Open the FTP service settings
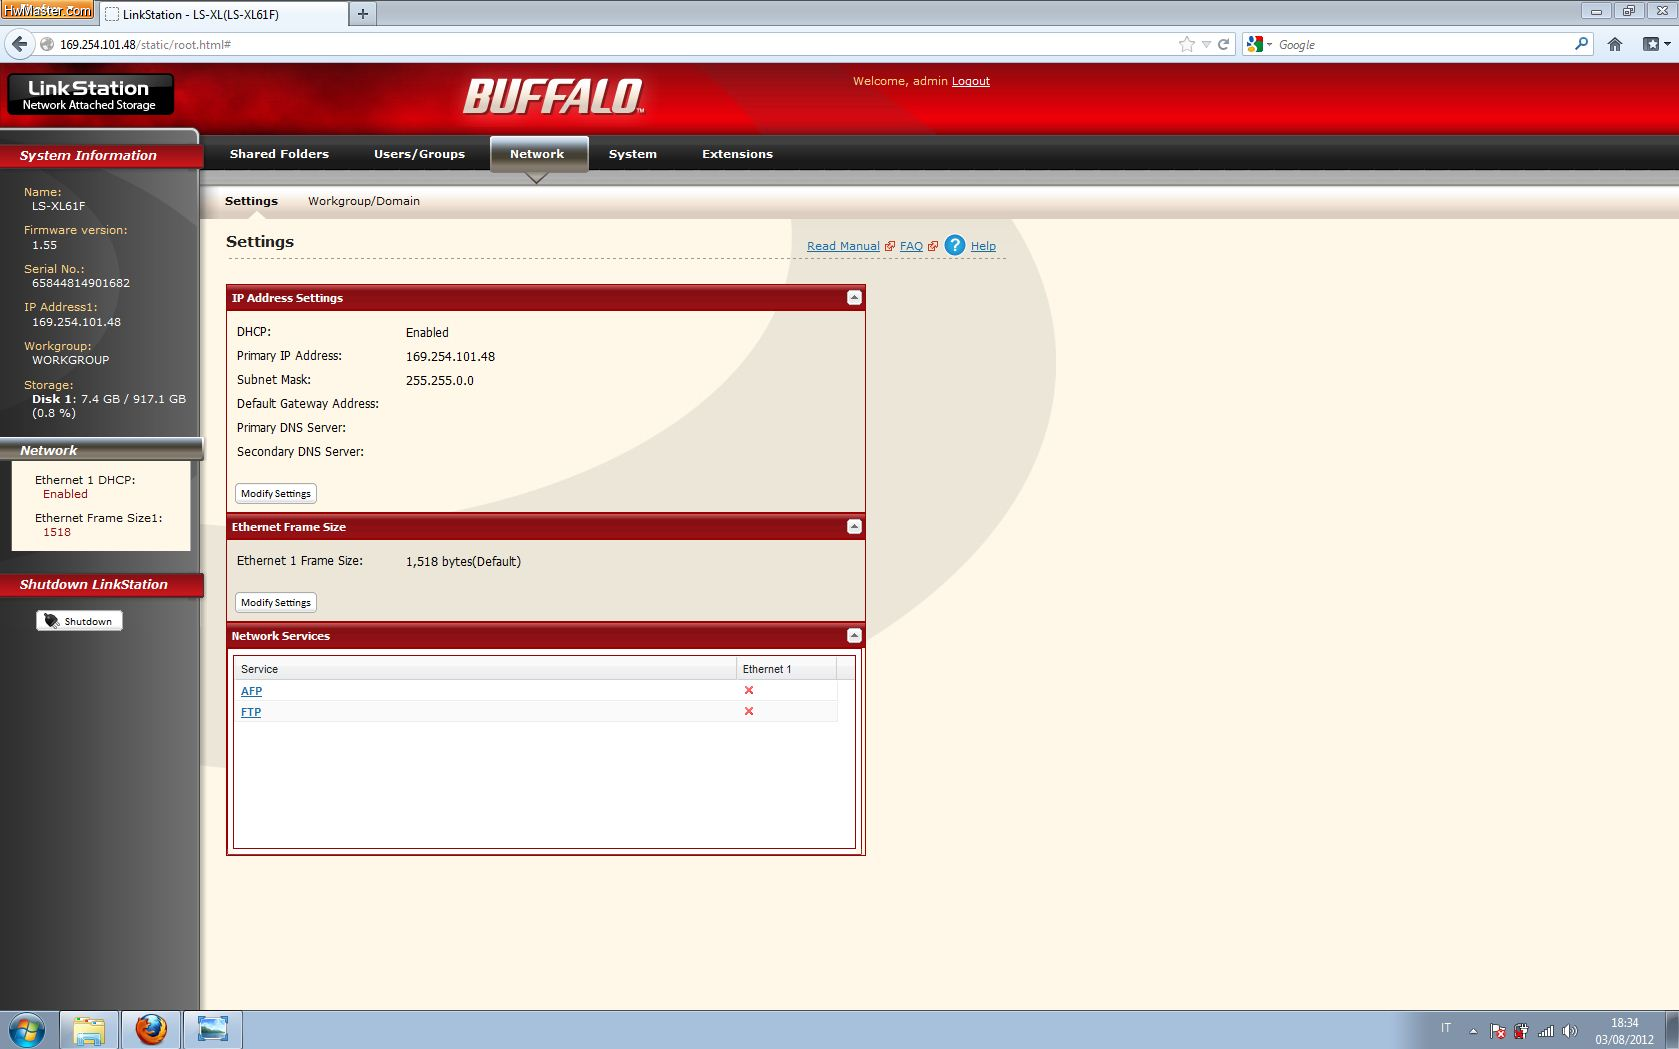1679x1049 pixels. (x=251, y=712)
